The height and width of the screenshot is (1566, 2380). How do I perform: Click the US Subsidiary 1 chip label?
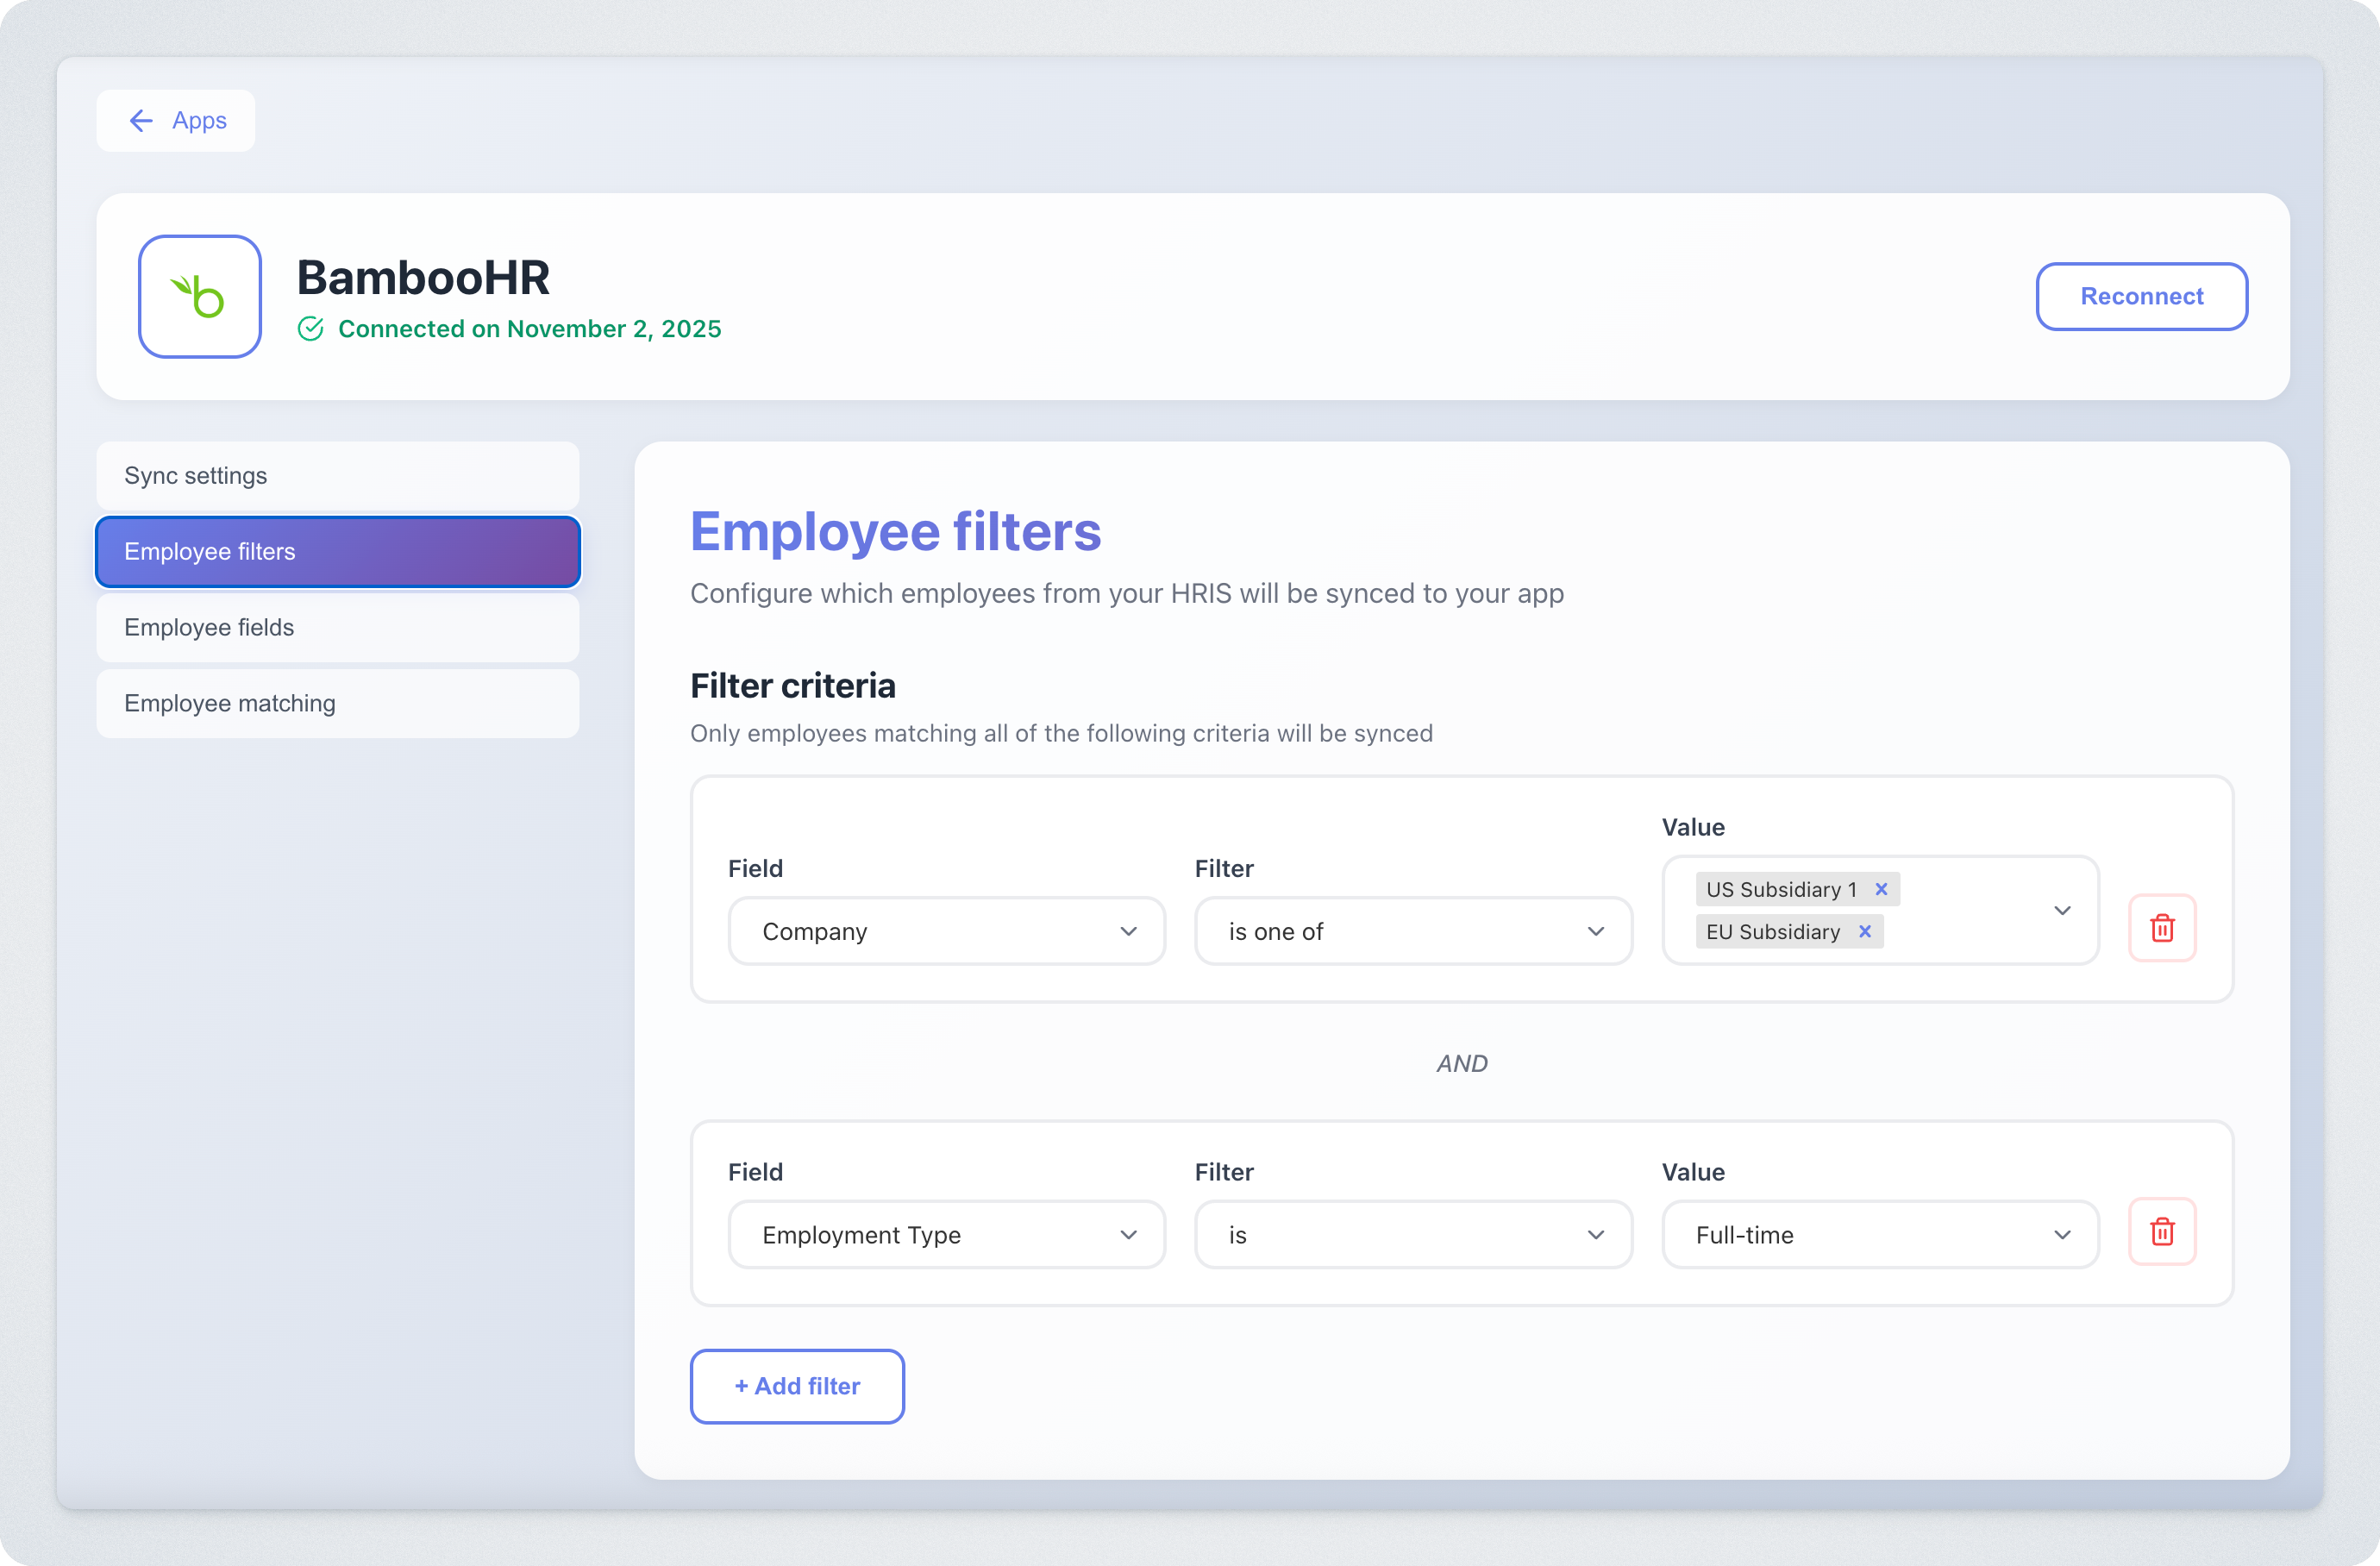pyautogui.click(x=1780, y=889)
